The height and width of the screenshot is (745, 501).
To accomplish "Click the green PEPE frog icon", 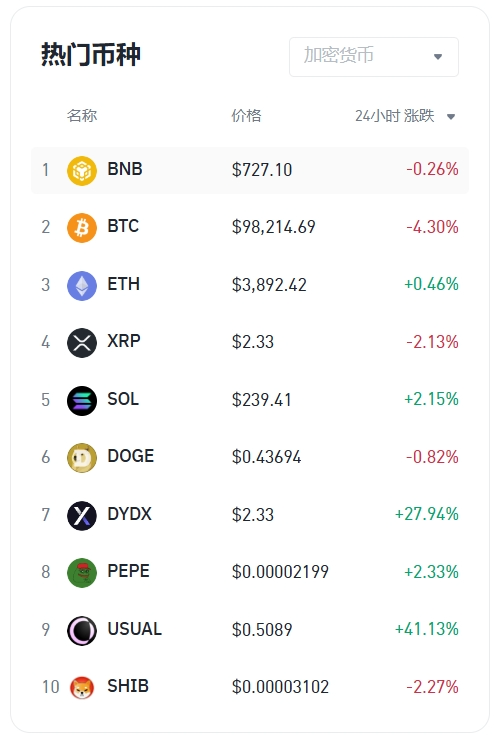I will 82,573.
